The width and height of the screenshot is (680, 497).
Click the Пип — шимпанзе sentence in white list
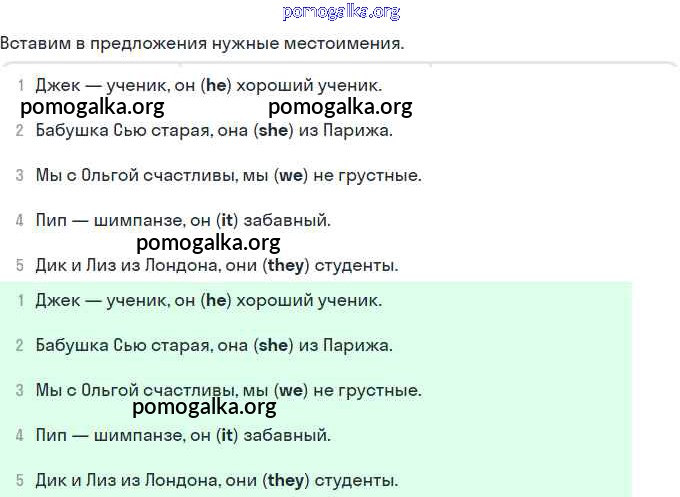click(182, 220)
